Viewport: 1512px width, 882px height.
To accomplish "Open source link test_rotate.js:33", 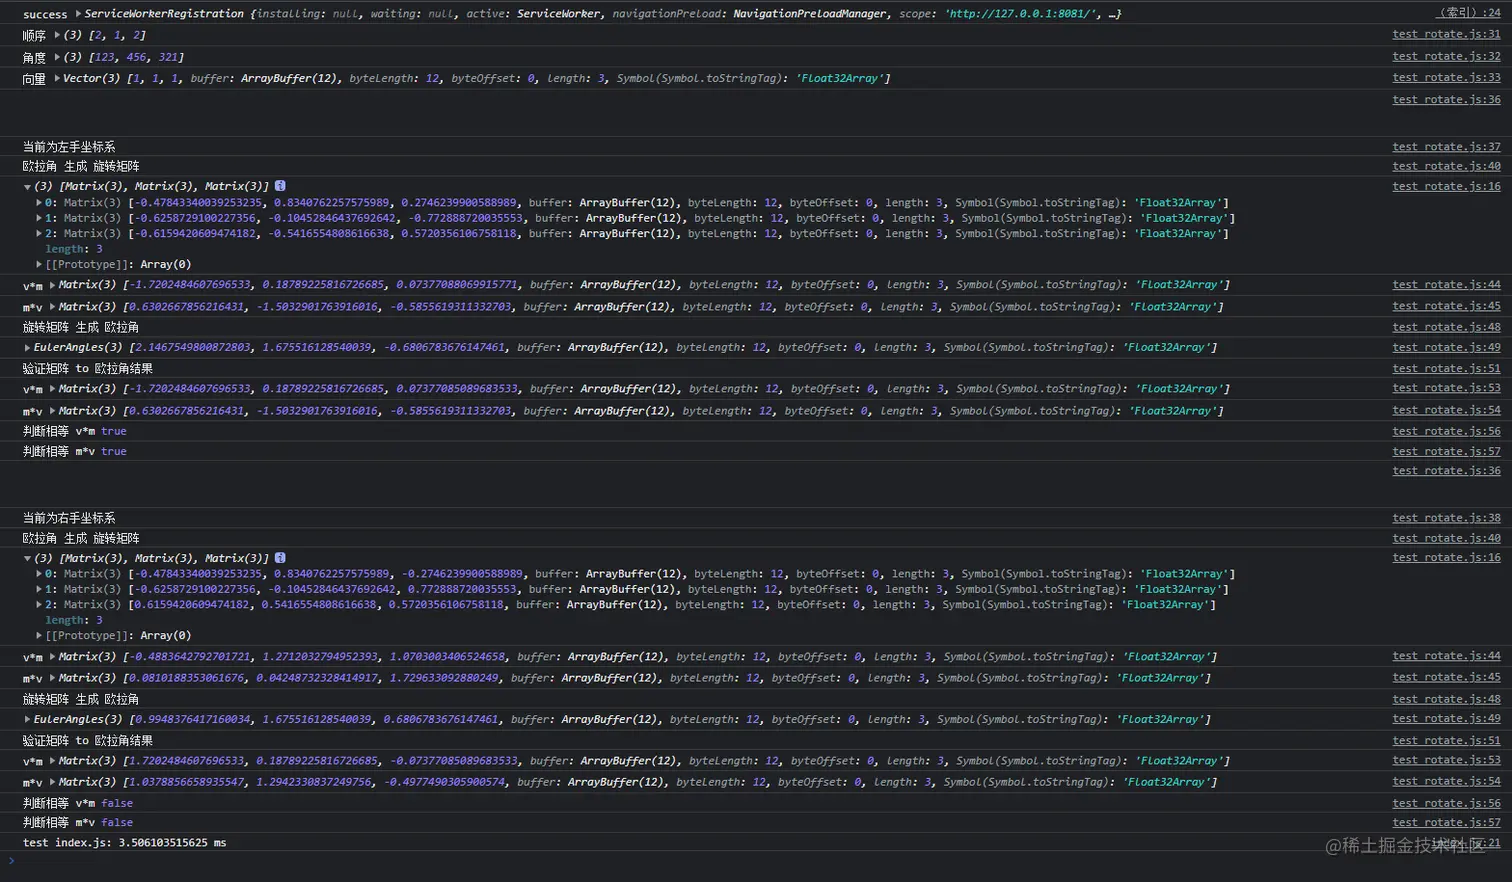I will click(x=1446, y=77).
